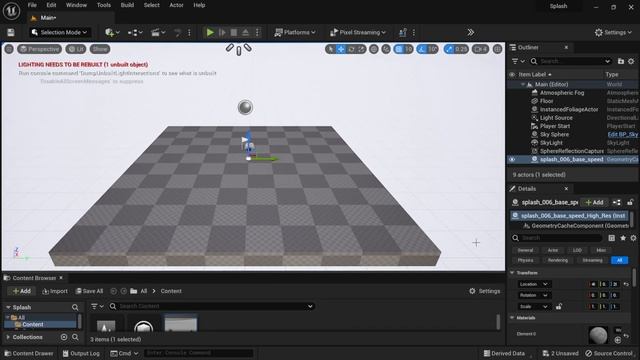Open the toolbar Settings dropdown
640x360 pixels.
point(613,32)
